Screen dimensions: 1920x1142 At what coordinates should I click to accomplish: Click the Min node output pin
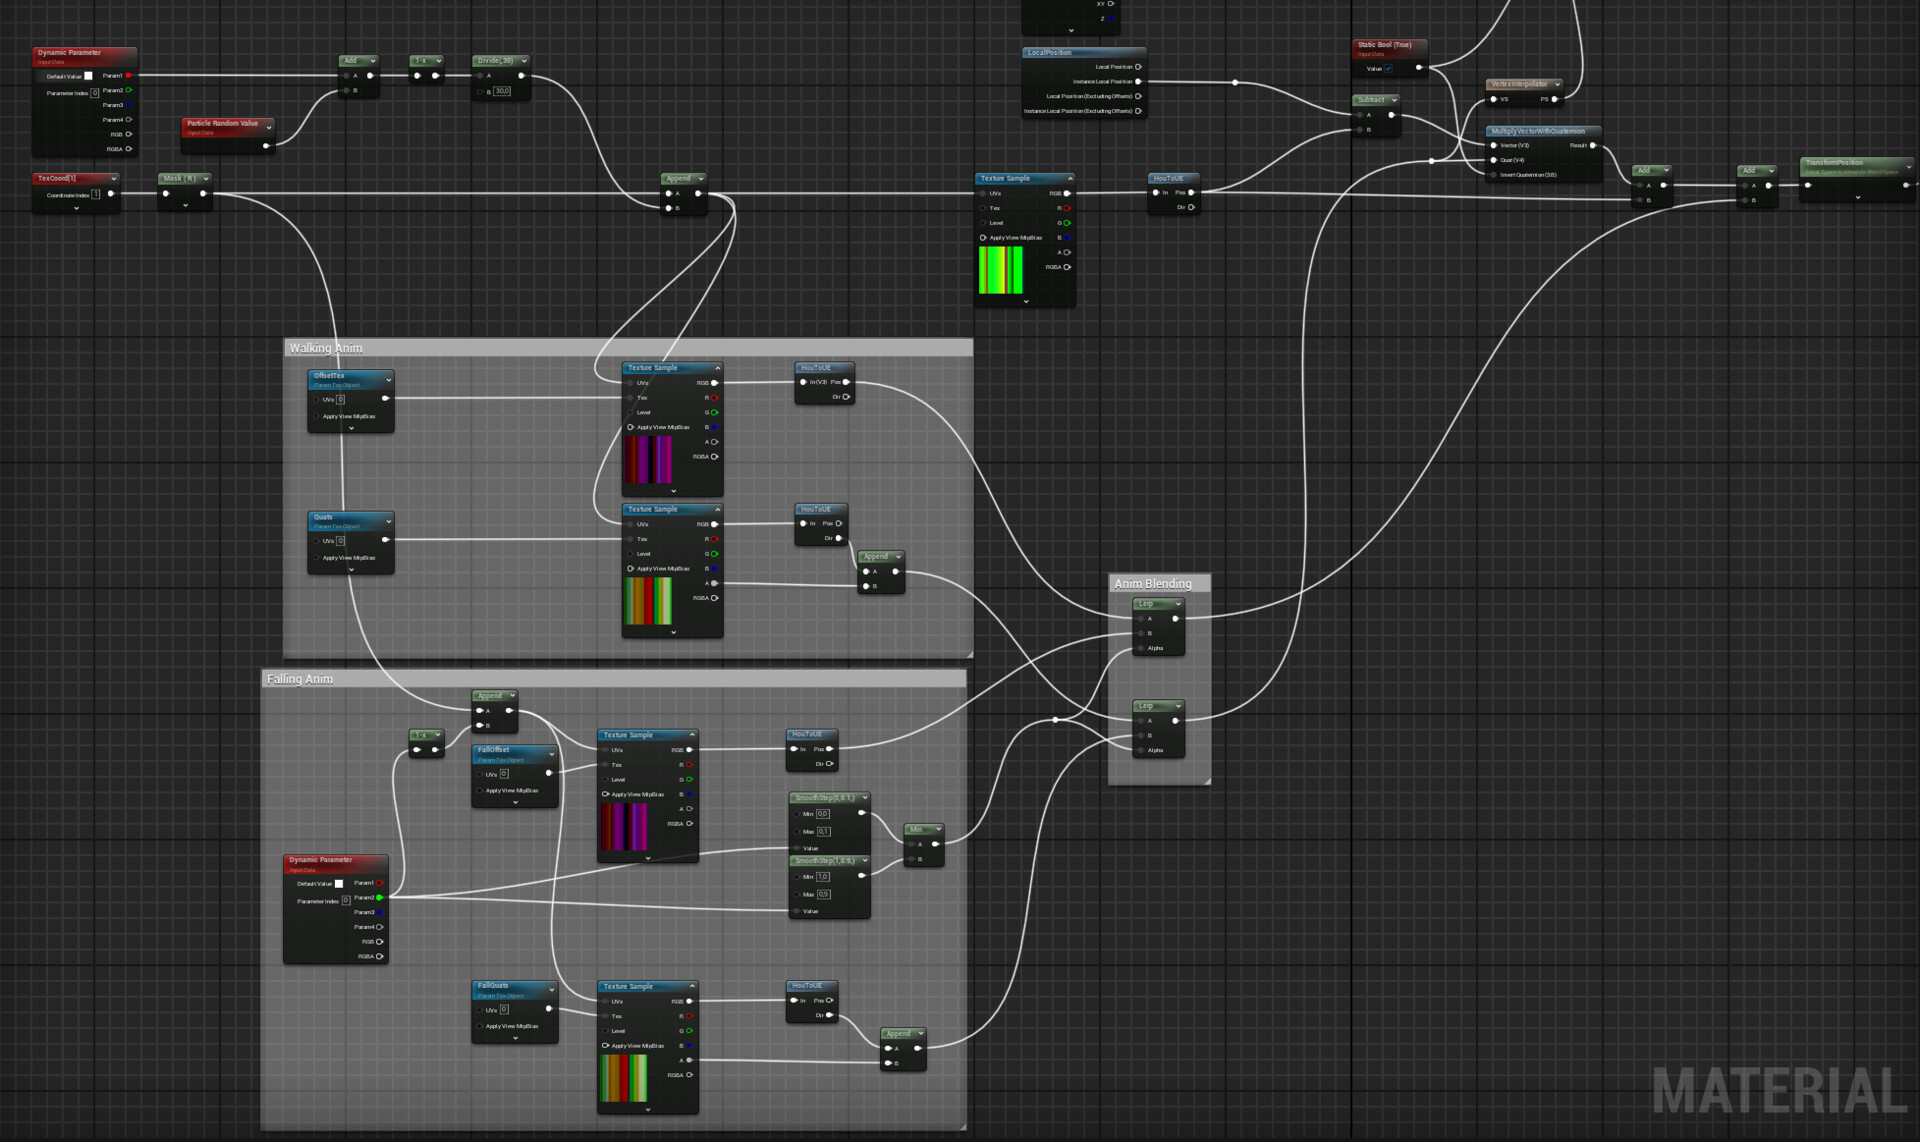(936, 844)
